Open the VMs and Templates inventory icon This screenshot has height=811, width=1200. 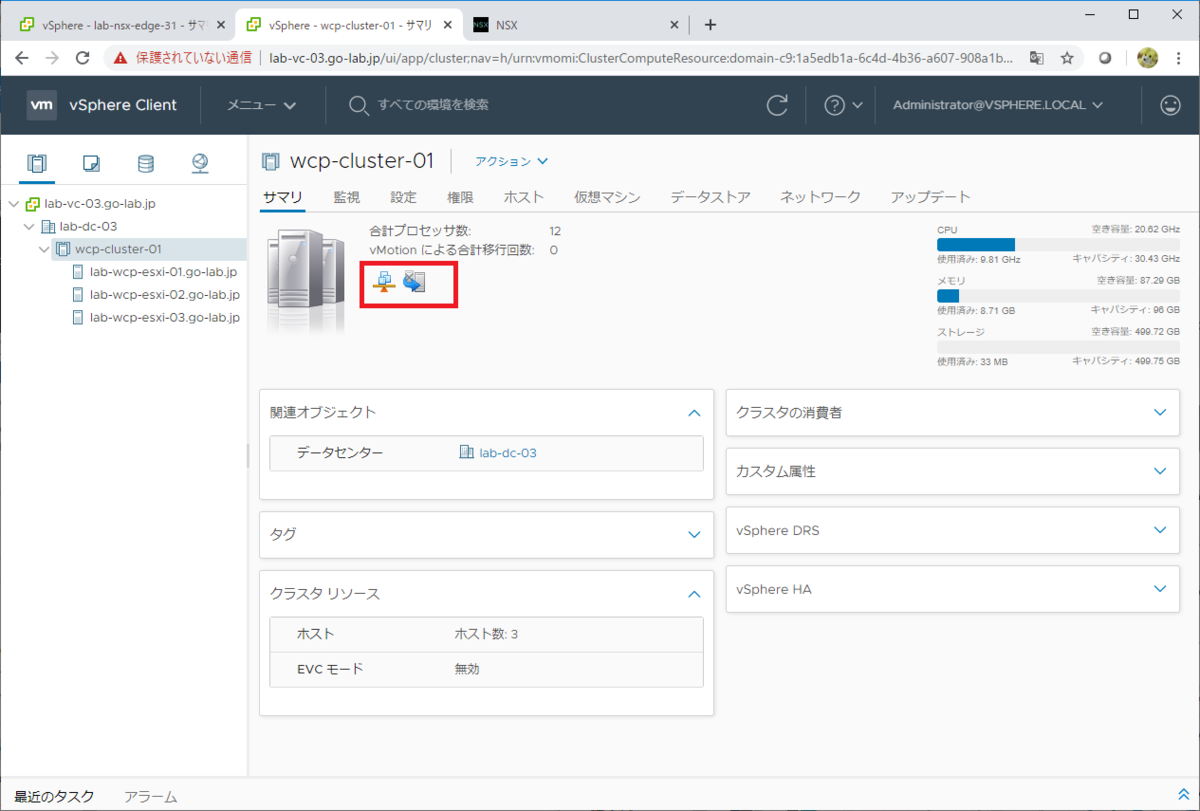tap(91, 163)
